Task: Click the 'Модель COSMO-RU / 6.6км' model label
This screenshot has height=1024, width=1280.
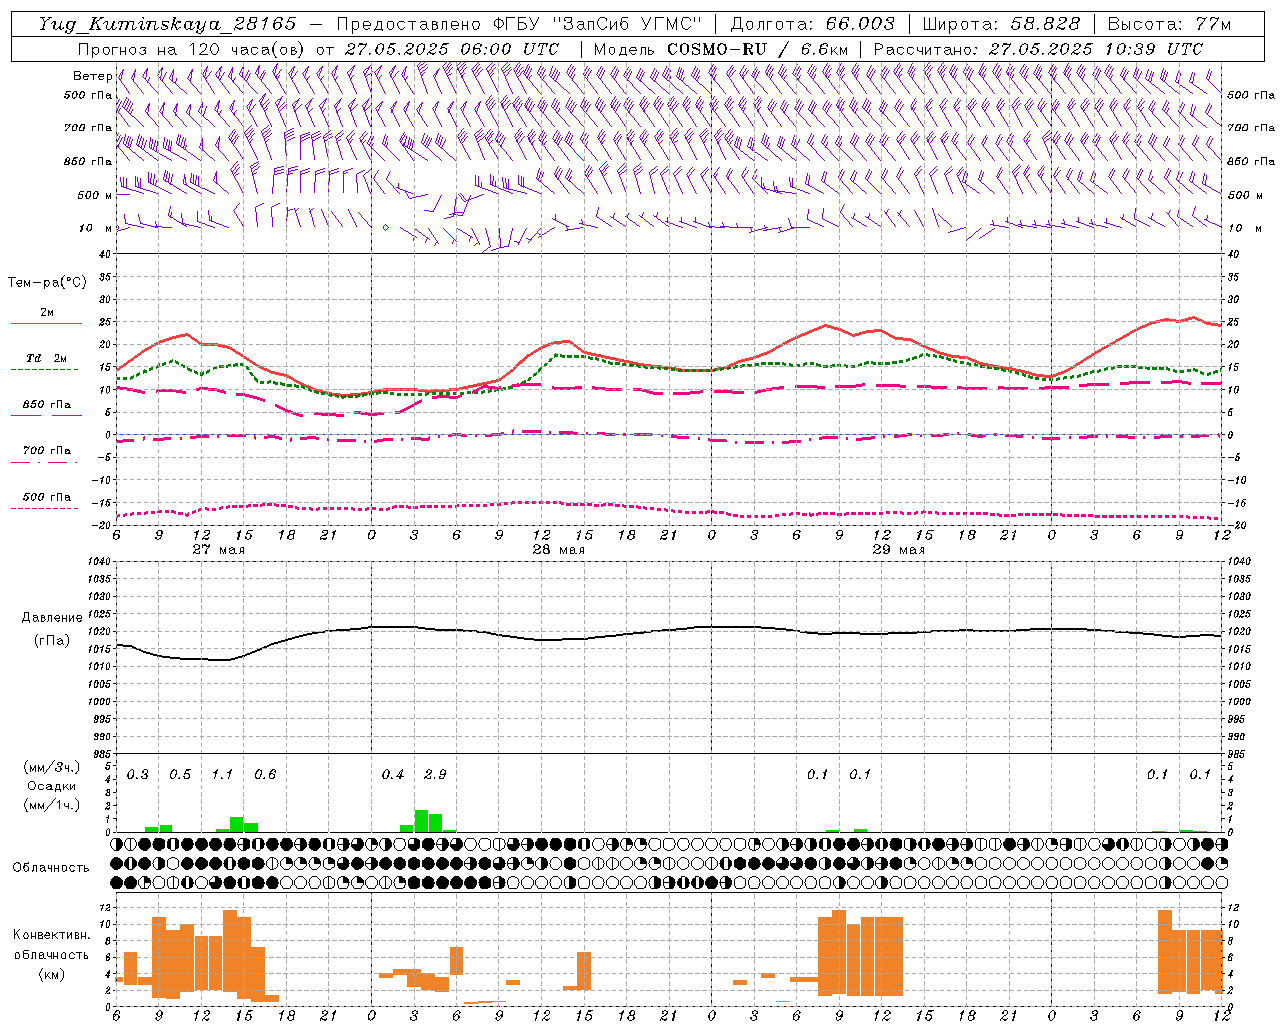Action: [x=721, y=49]
